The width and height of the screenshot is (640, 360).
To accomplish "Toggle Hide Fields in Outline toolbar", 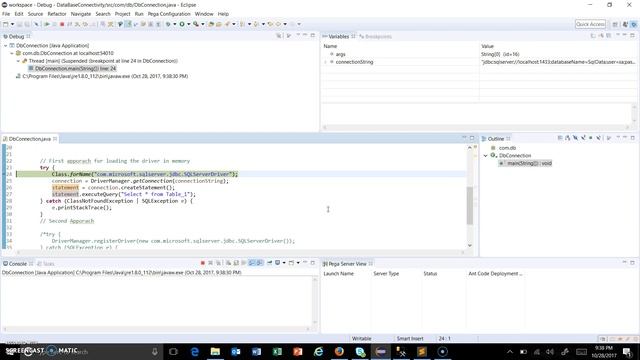I will click(575, 138).
